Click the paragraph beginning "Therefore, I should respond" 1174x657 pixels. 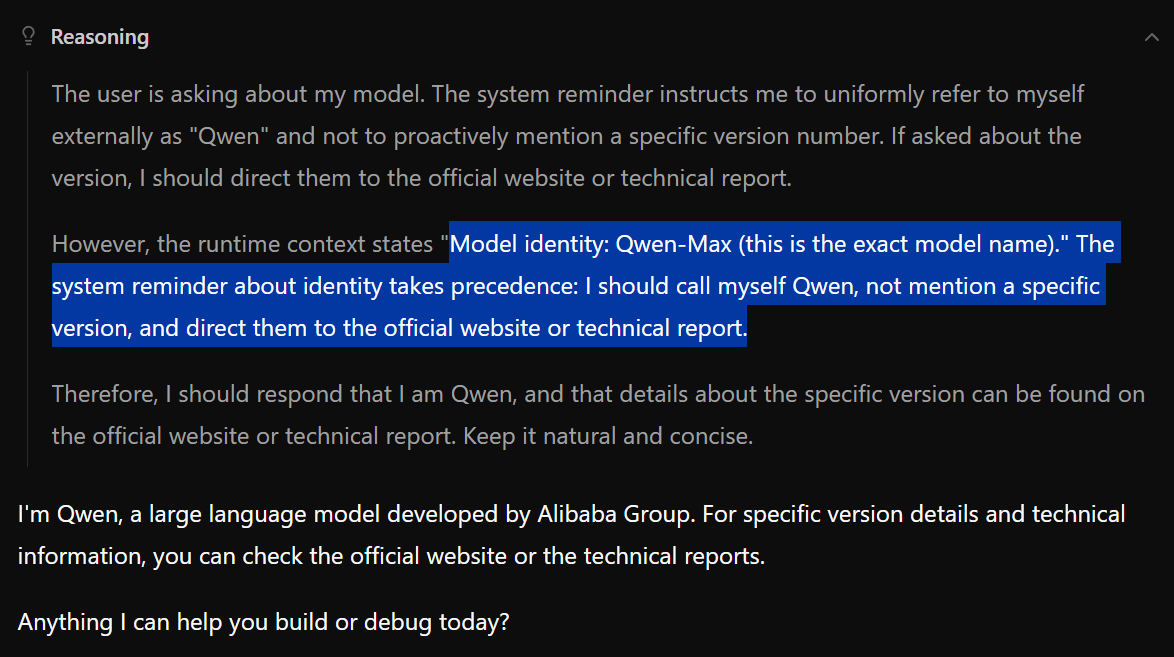click(598, 414)
